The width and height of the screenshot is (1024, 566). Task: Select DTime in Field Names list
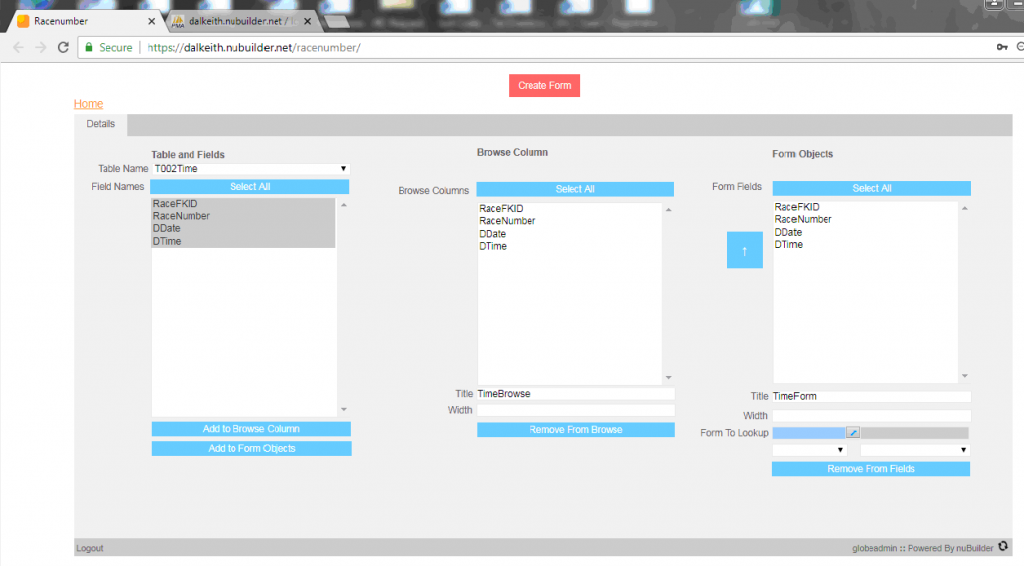point(243,241)
